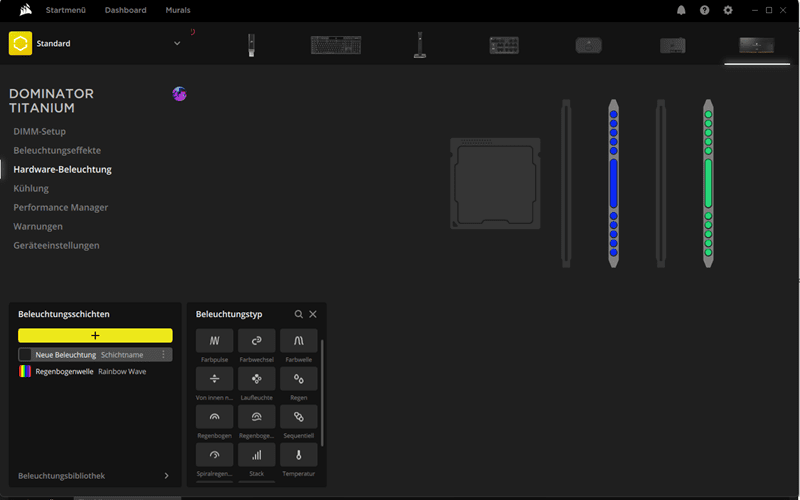This screenshot has height=500, width=800.
Task: Open Warnungen section
Action: tap(38, 226)
